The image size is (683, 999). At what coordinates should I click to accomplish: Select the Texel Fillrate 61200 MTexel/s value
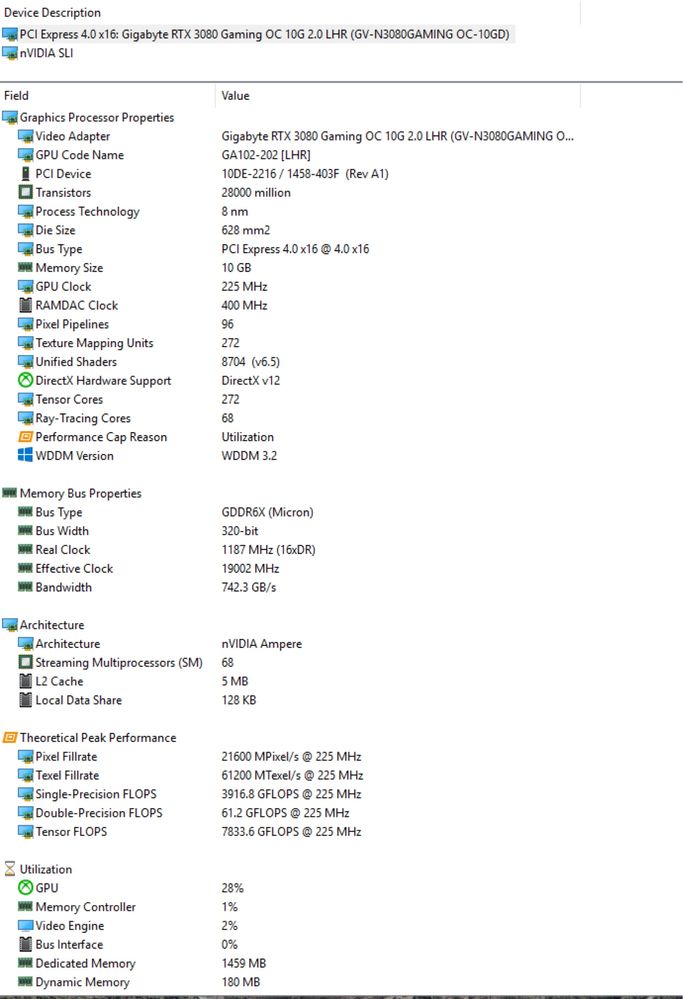pos(292,775)
